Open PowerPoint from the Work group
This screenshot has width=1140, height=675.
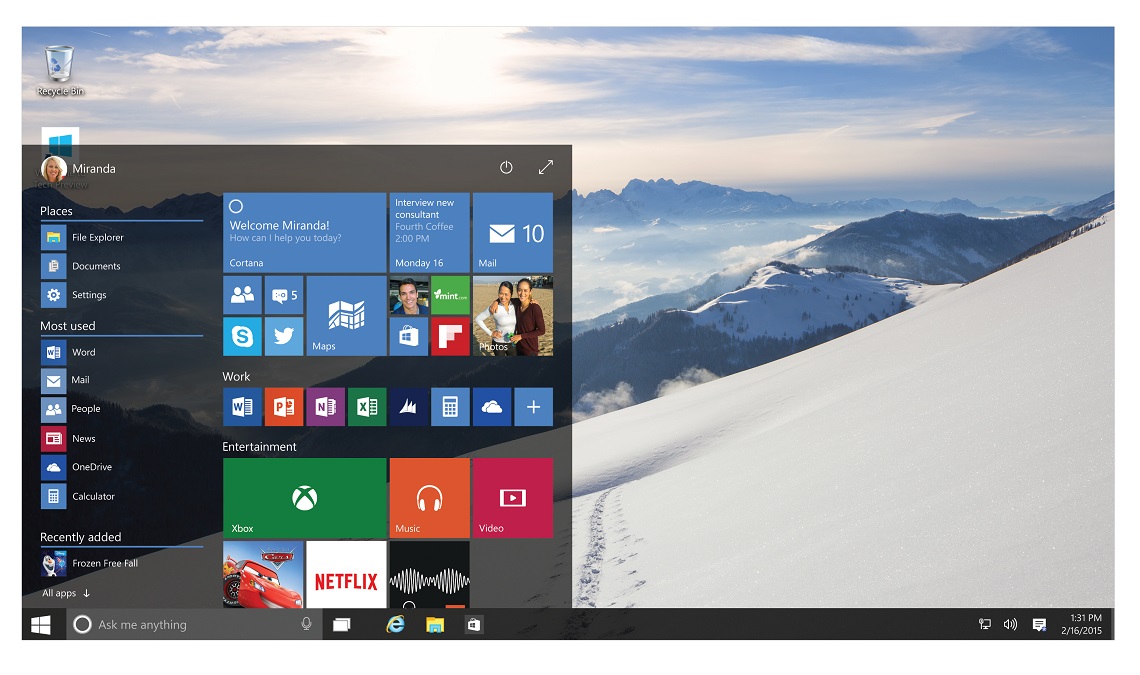284,407
